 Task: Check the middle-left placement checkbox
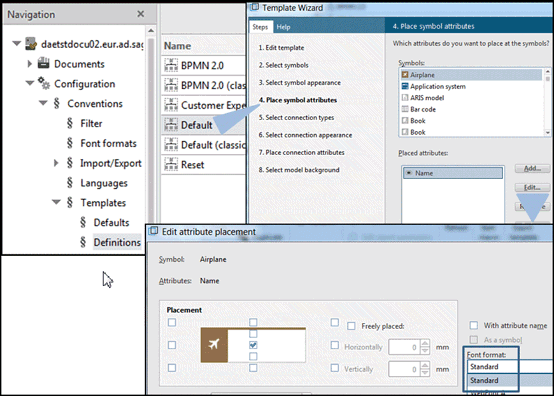pyautogui.click(x=172, y=345)
